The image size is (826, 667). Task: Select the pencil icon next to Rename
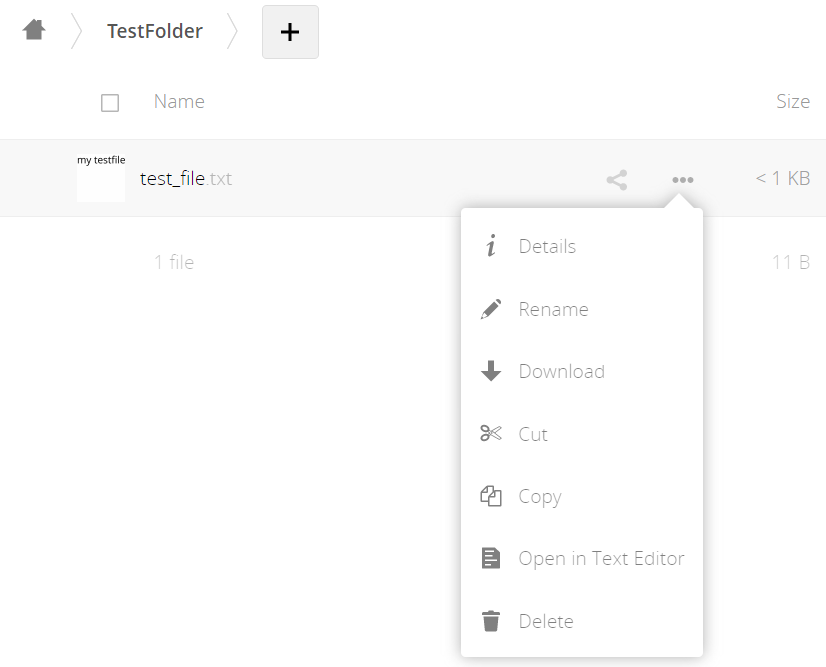coord(490,309)
